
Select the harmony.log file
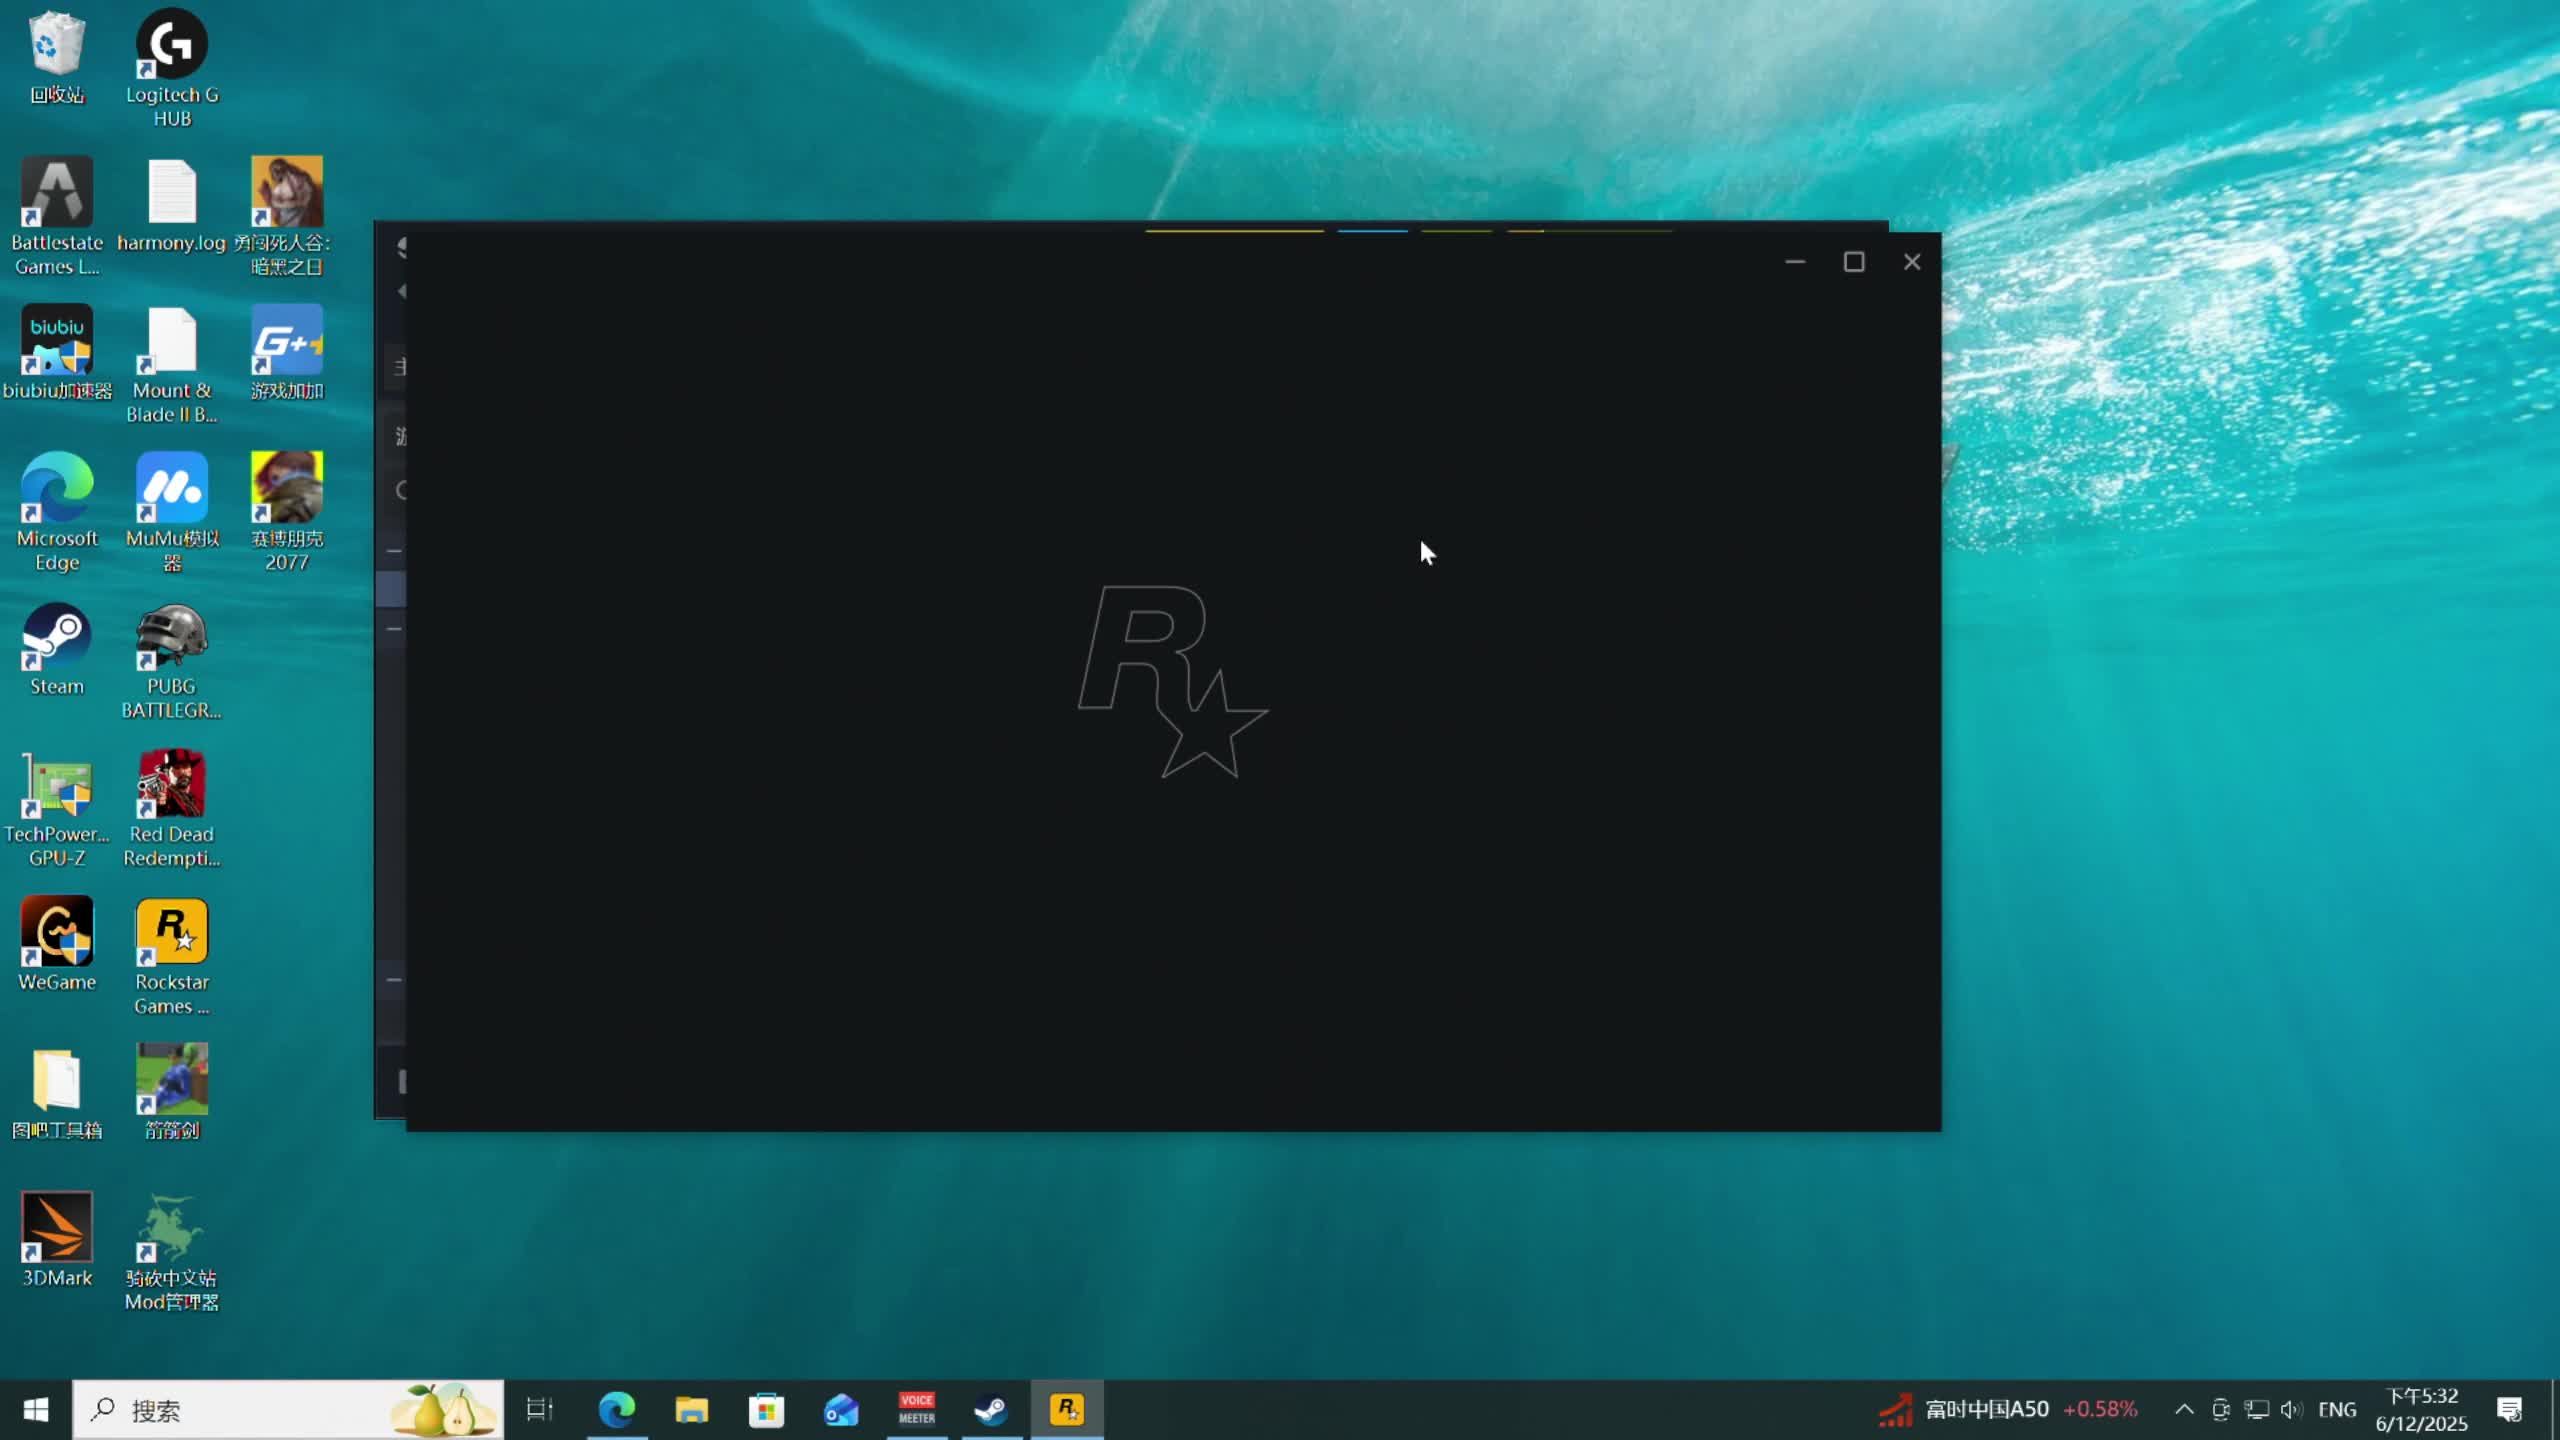pyautogui.click(x=172, y=205)
